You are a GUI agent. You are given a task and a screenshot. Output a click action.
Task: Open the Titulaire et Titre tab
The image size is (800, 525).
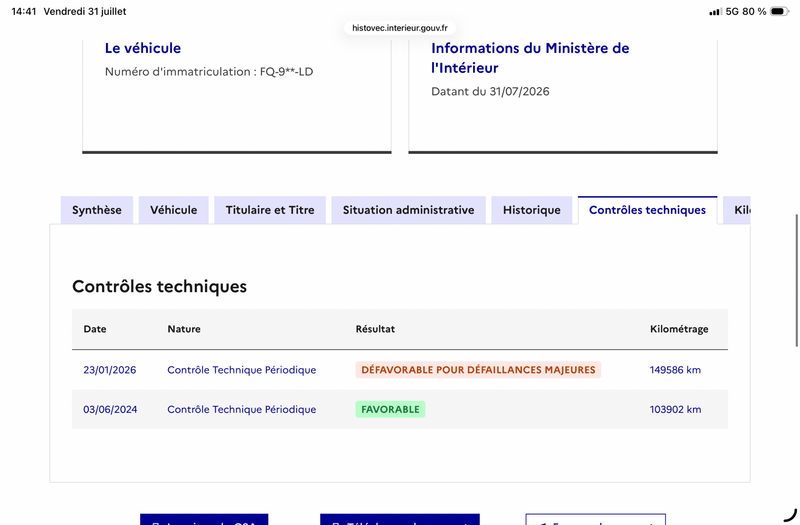[270, 210]
